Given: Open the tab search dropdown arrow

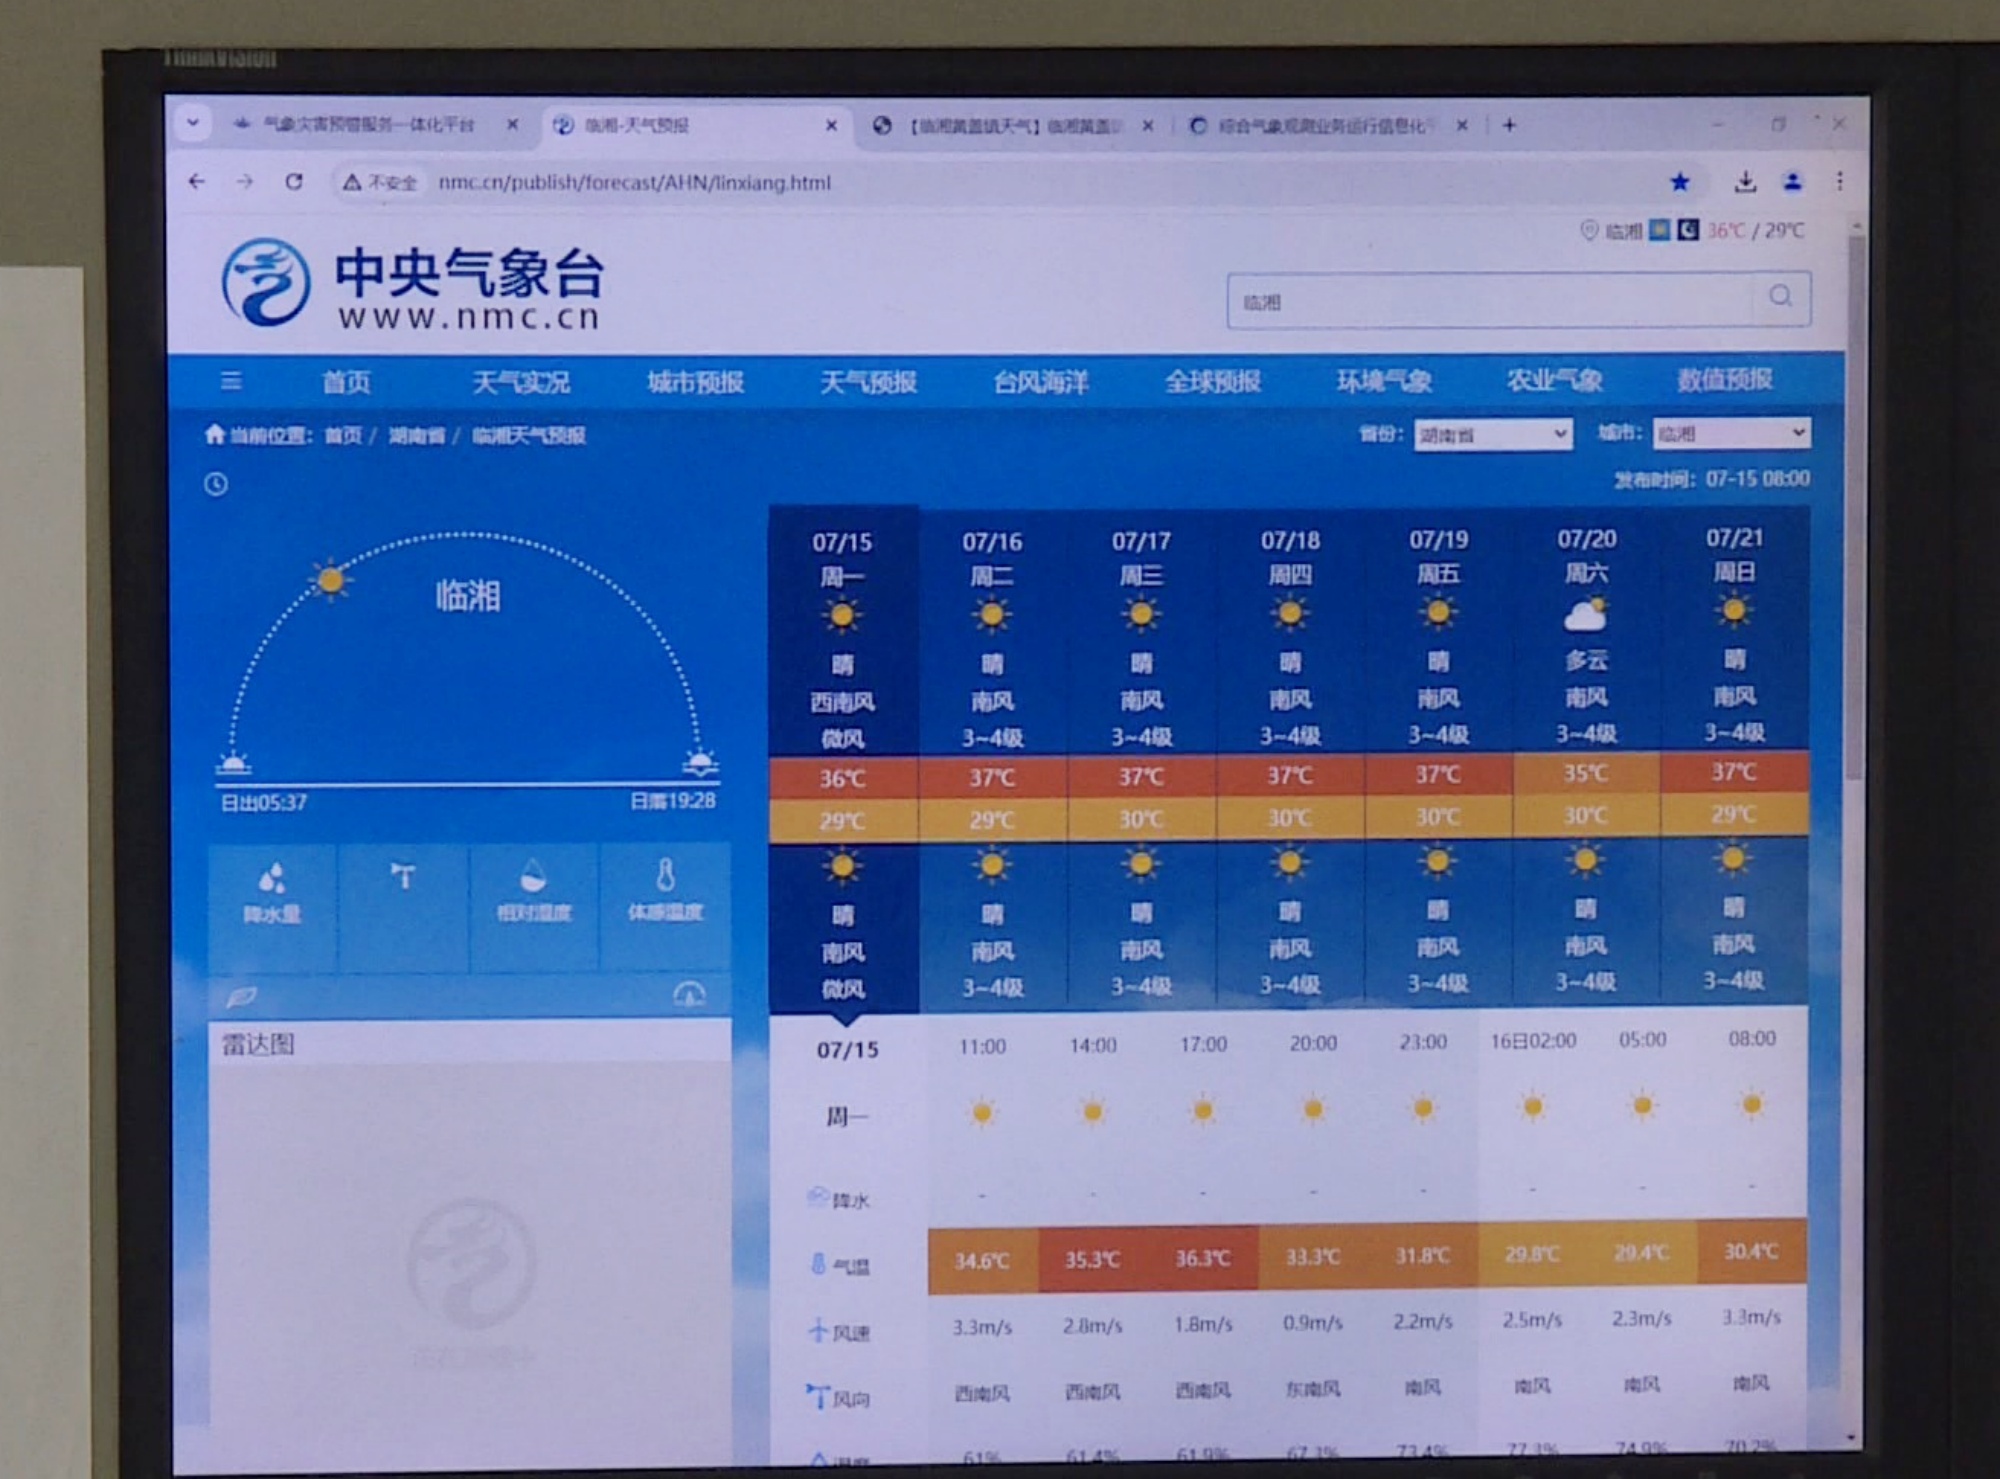Looking at the screenshot, I should point(193,123).
